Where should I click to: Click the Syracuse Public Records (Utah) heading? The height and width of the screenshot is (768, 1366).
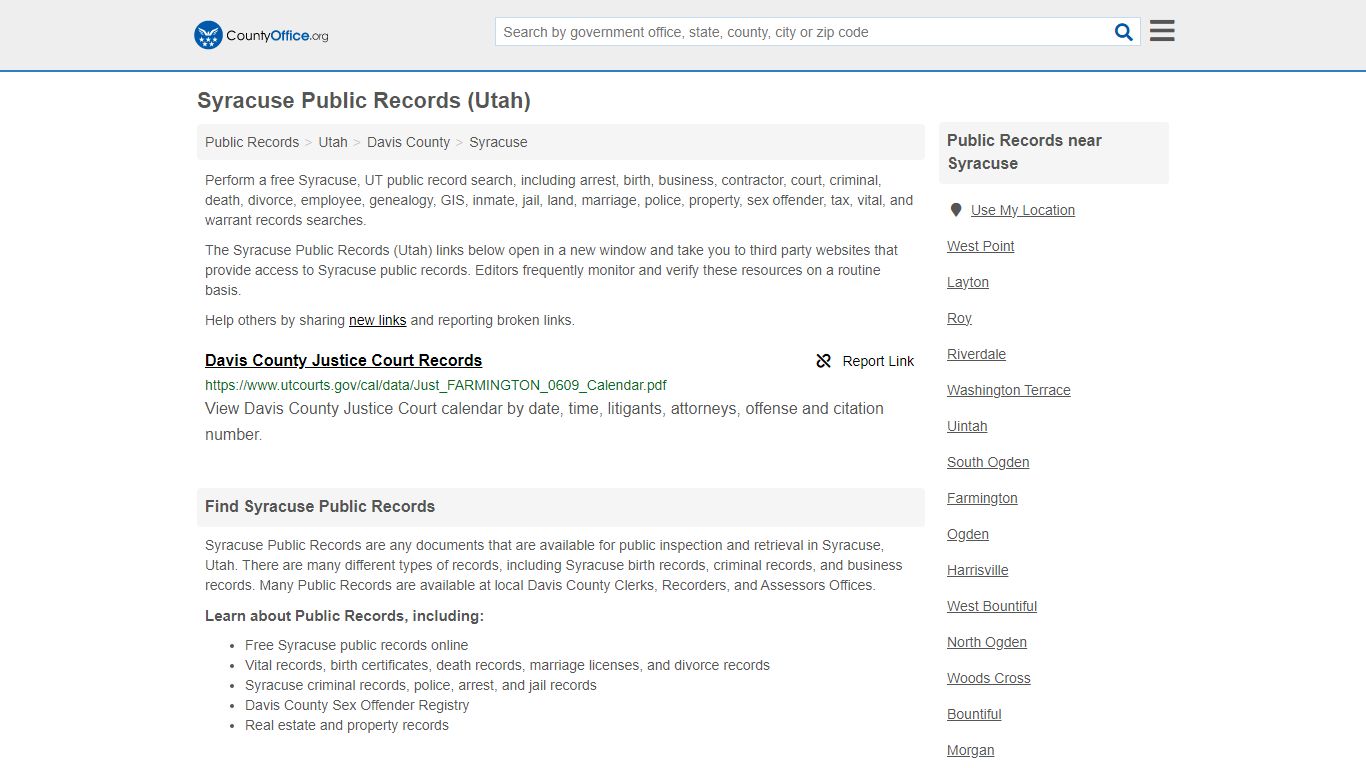coord(364,100)
